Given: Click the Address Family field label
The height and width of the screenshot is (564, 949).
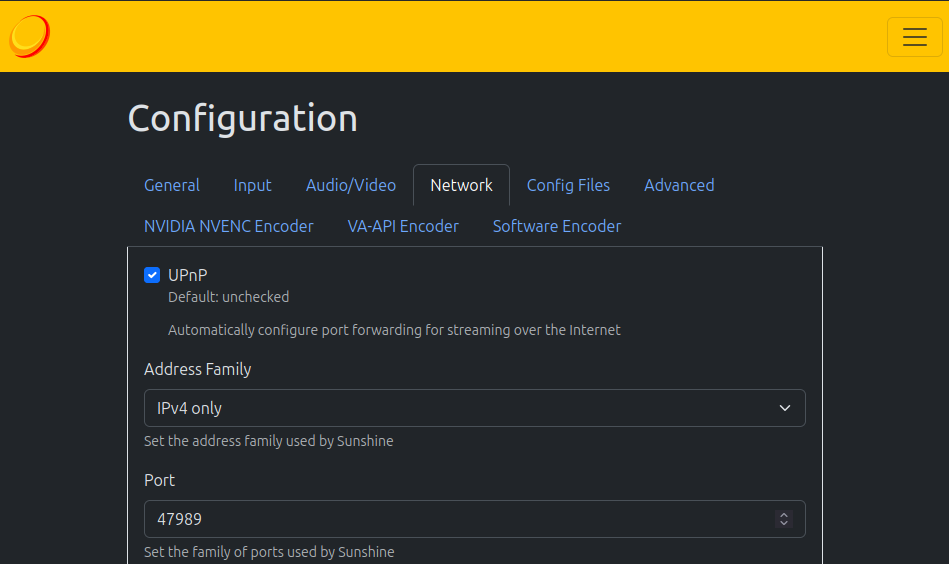Looking at the screenshot, I should coord(198,369).
